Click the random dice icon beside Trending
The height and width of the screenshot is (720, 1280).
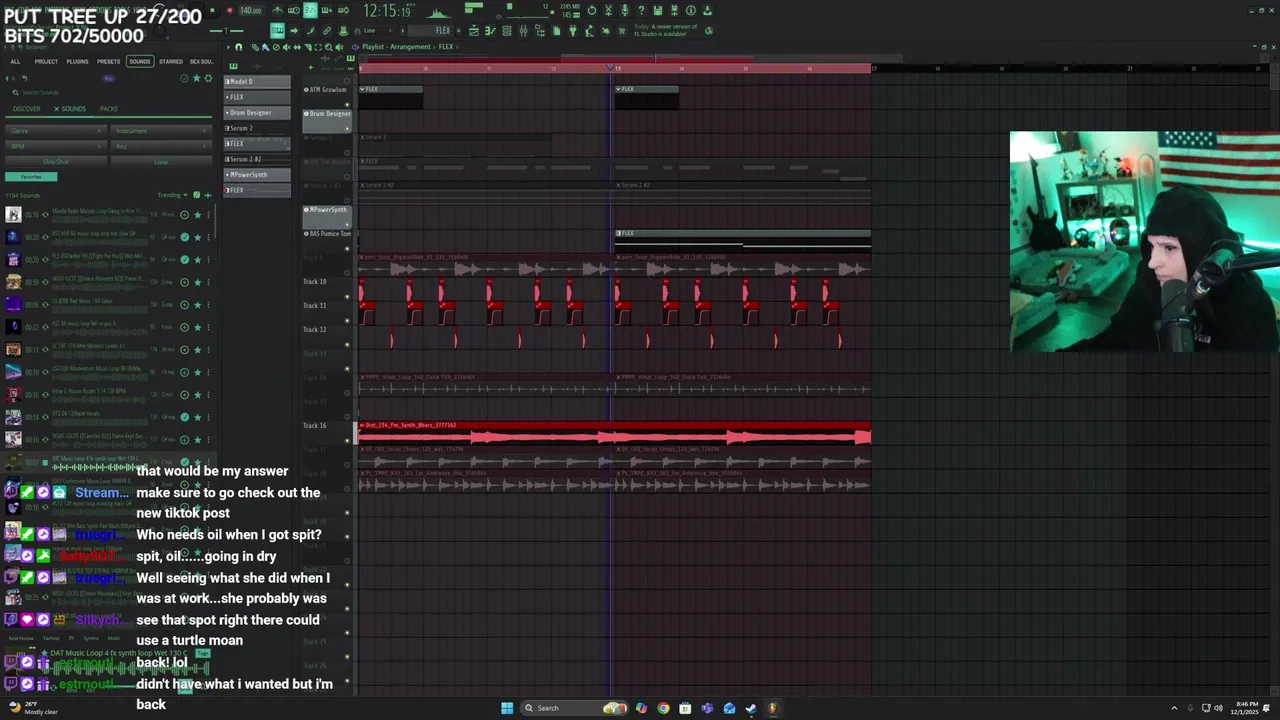[197, 195]
